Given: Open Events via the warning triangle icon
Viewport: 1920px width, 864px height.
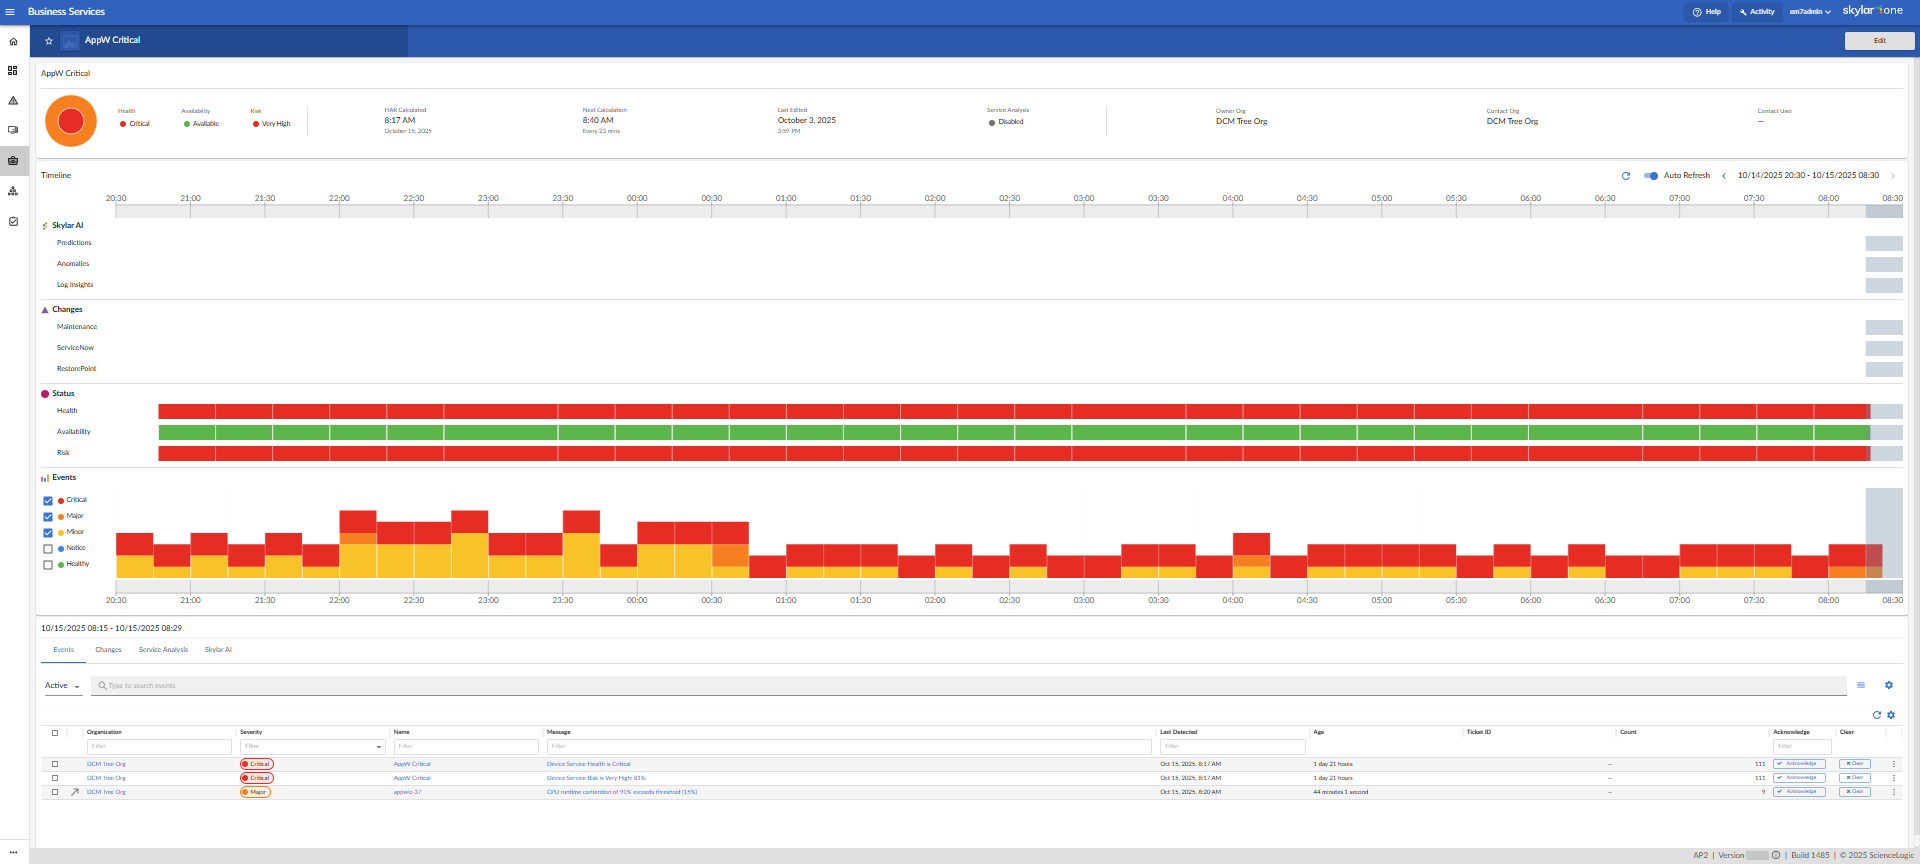Looking at the screenshot, I should click(13, 101).
